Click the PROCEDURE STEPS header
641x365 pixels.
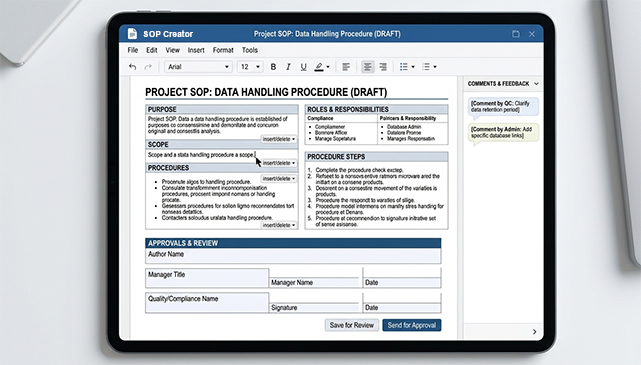pyautogui.click(x=376, y=157)
